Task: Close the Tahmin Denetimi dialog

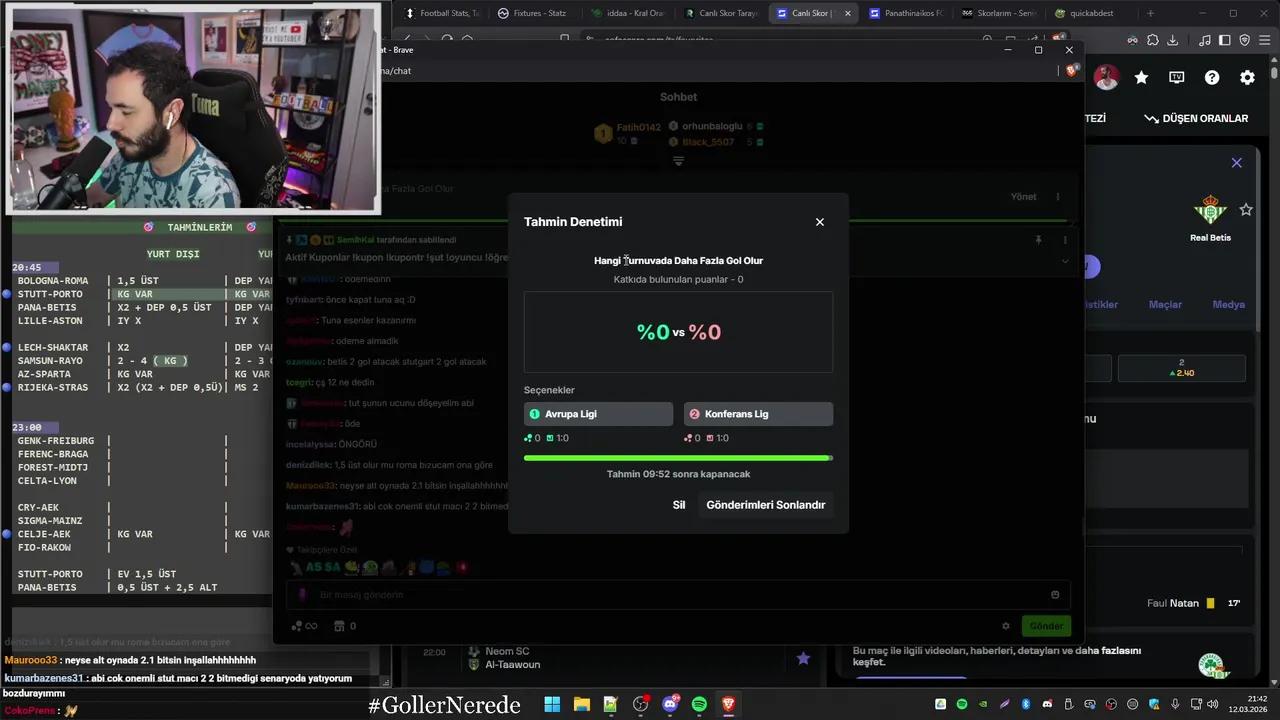Action: pyautogui.click(x=820, y=222)
